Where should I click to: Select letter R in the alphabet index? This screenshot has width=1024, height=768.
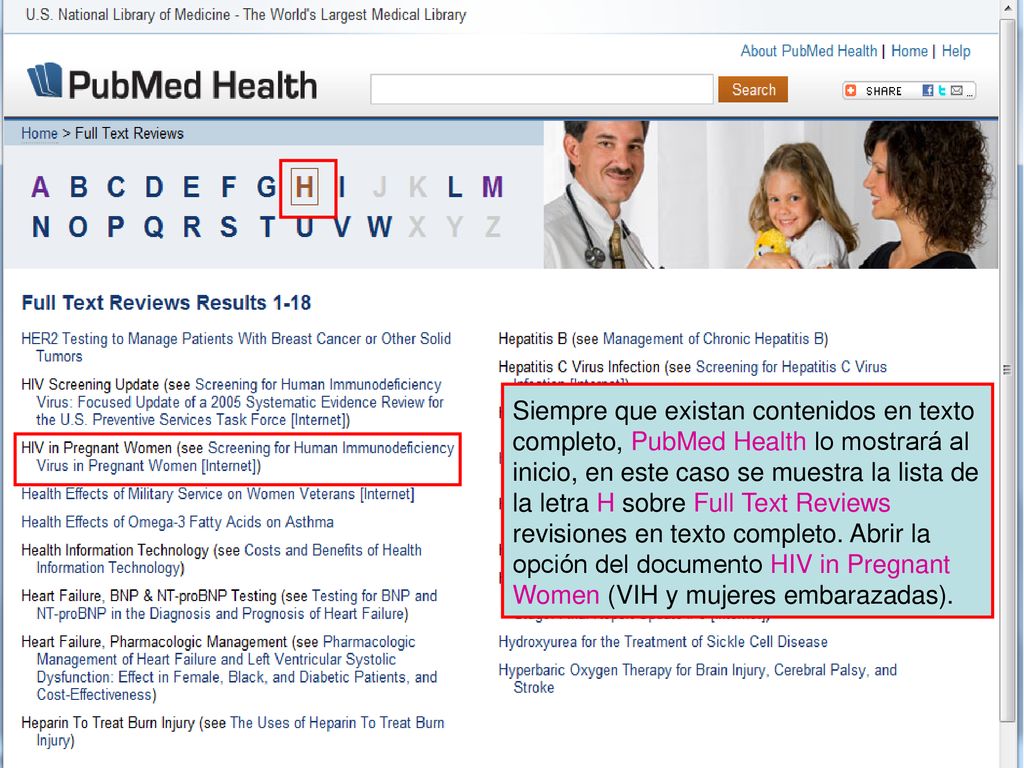pos(191,227)
